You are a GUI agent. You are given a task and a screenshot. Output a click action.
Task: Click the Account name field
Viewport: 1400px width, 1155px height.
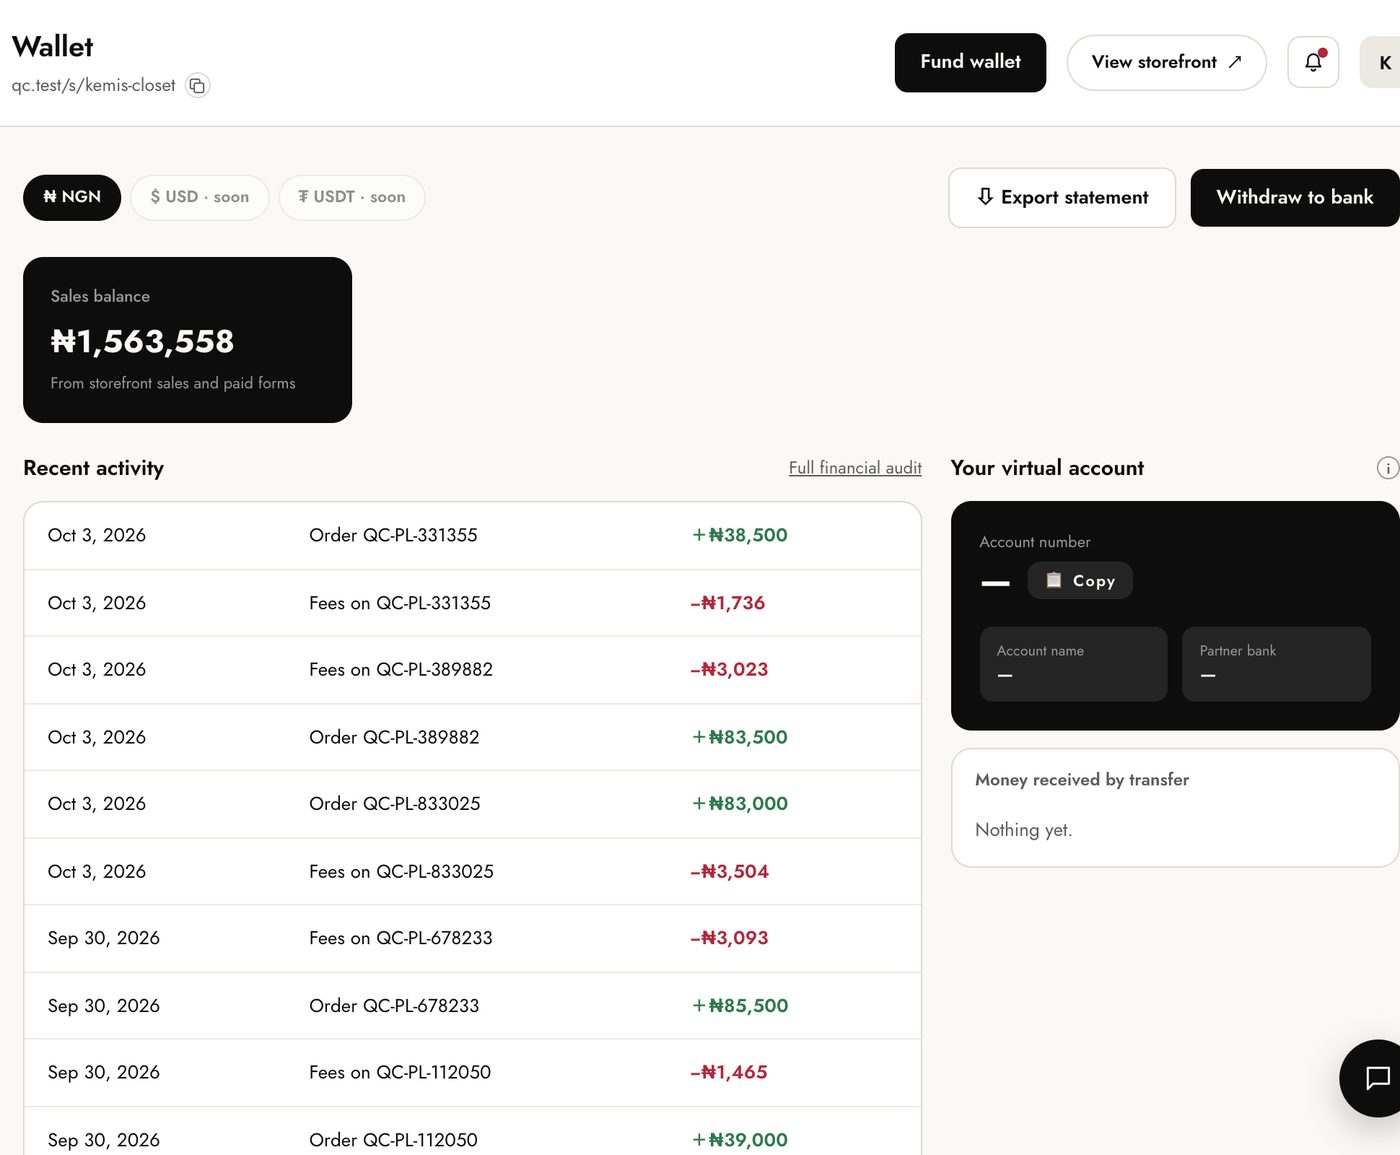[1073, 664]
